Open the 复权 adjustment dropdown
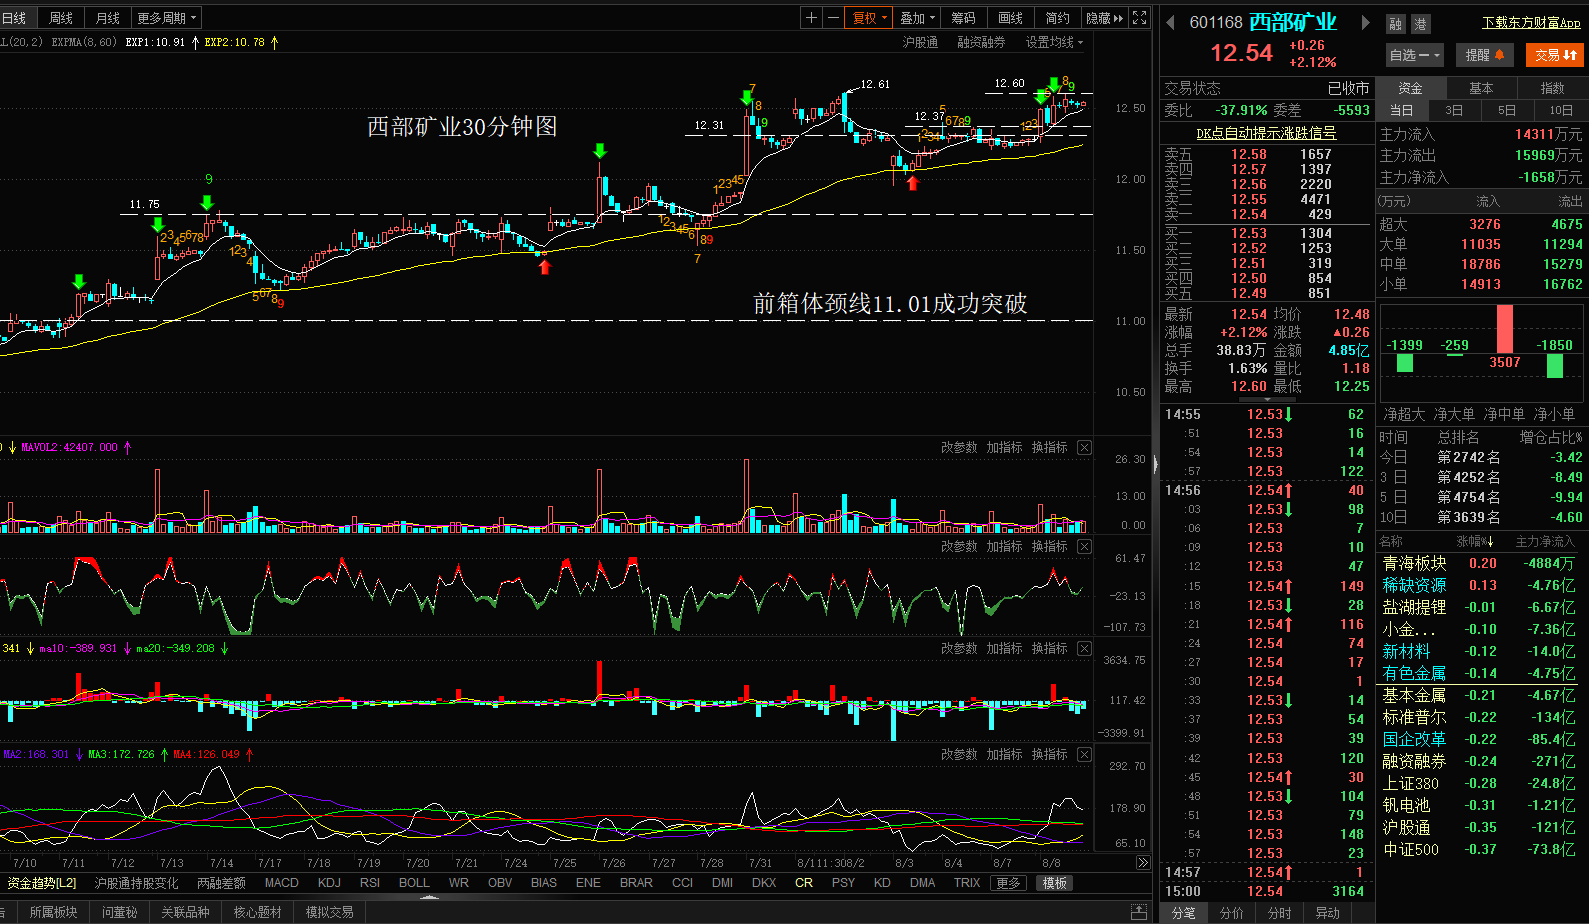The width and height of the screenshot is (1589, 924). click(x=869, y=18)
